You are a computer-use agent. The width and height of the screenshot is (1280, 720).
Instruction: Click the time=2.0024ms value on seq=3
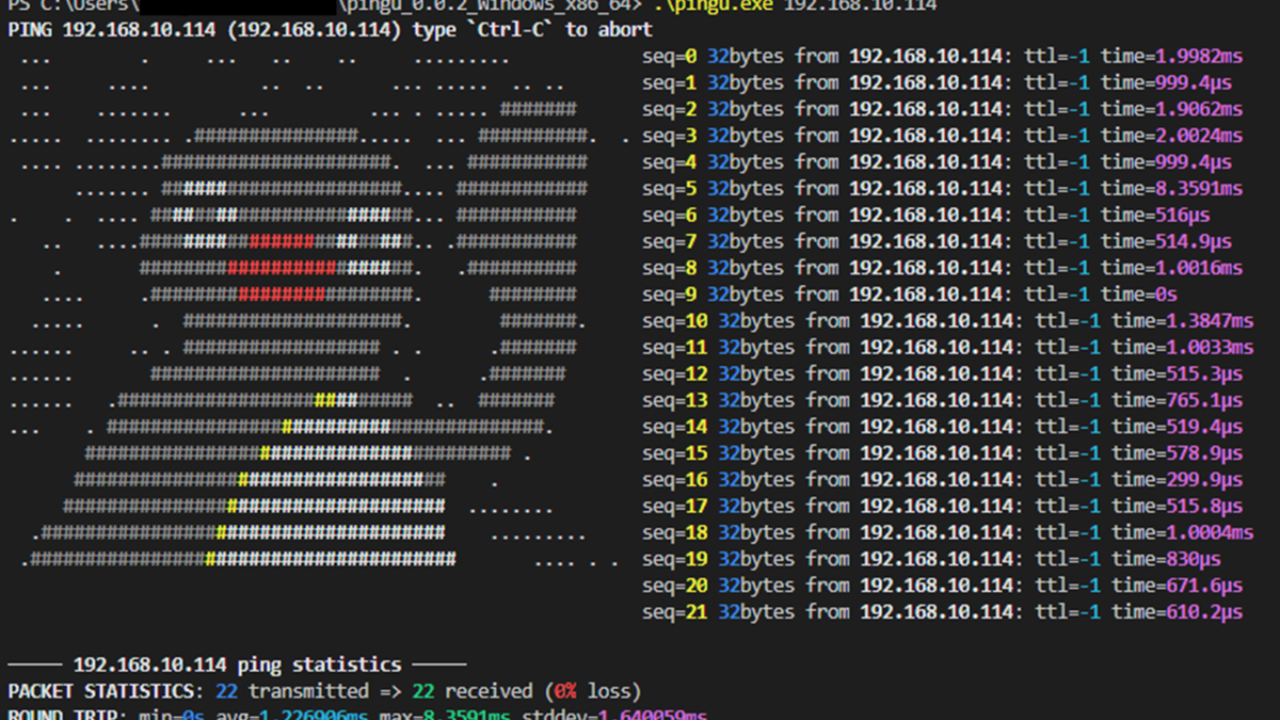coord(1171,135)
